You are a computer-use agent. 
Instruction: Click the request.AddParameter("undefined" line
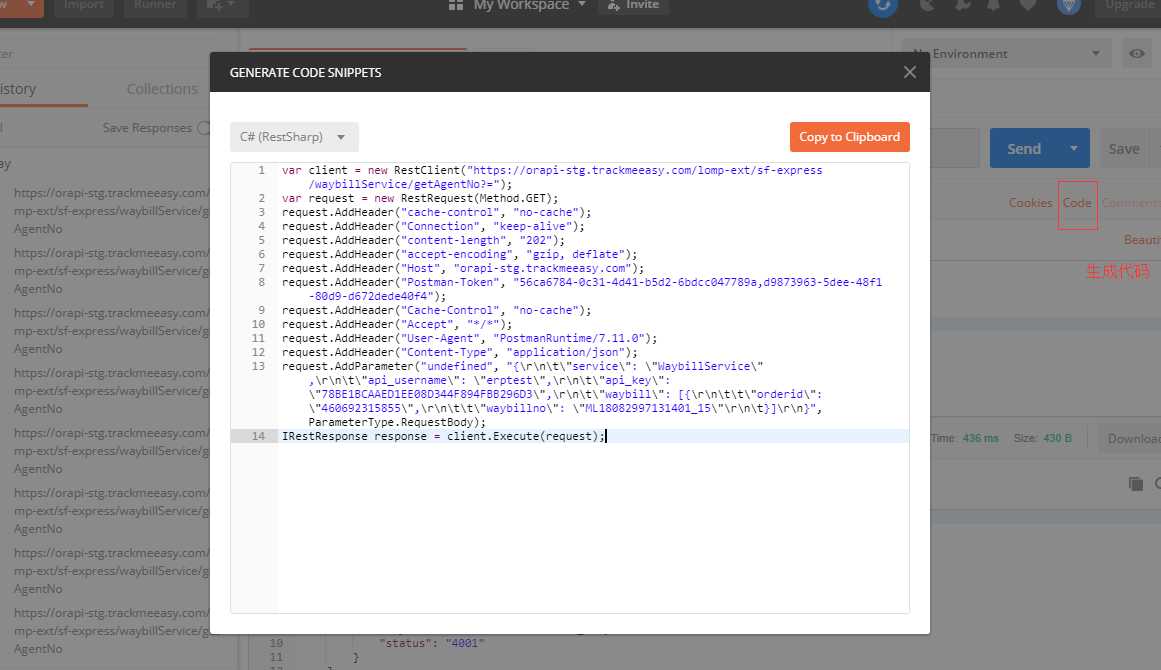pyautogui.click(x=522, y=366)
